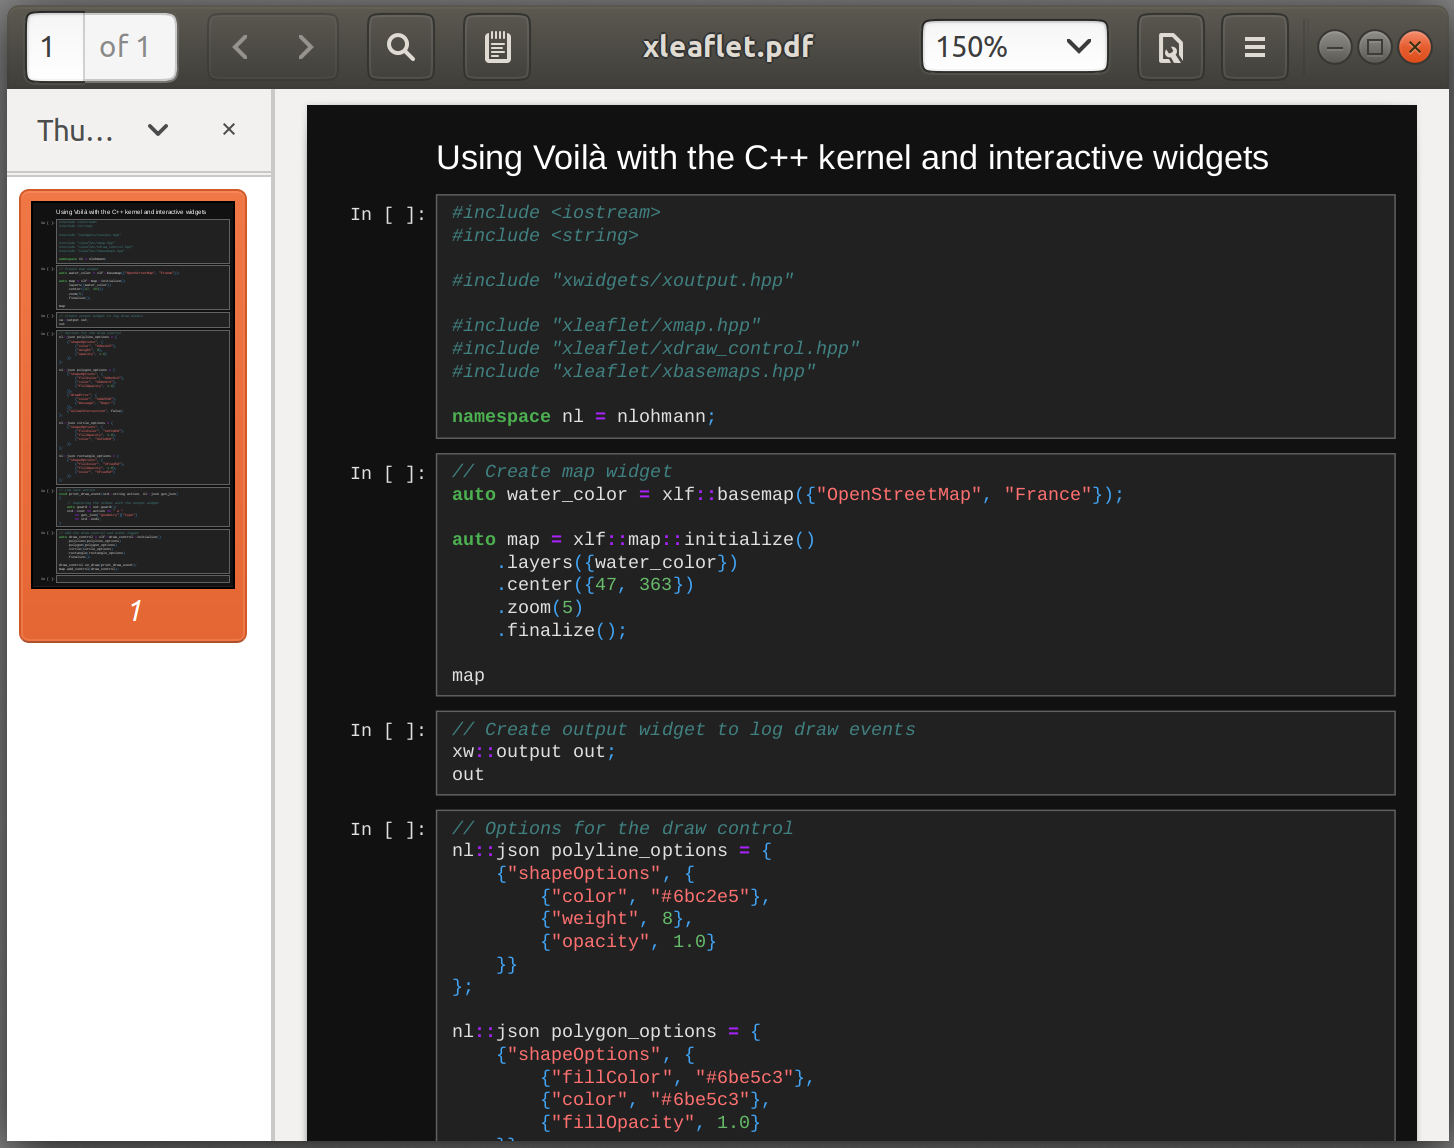
Task: Open the search find tool
Action: coord(401,47)
